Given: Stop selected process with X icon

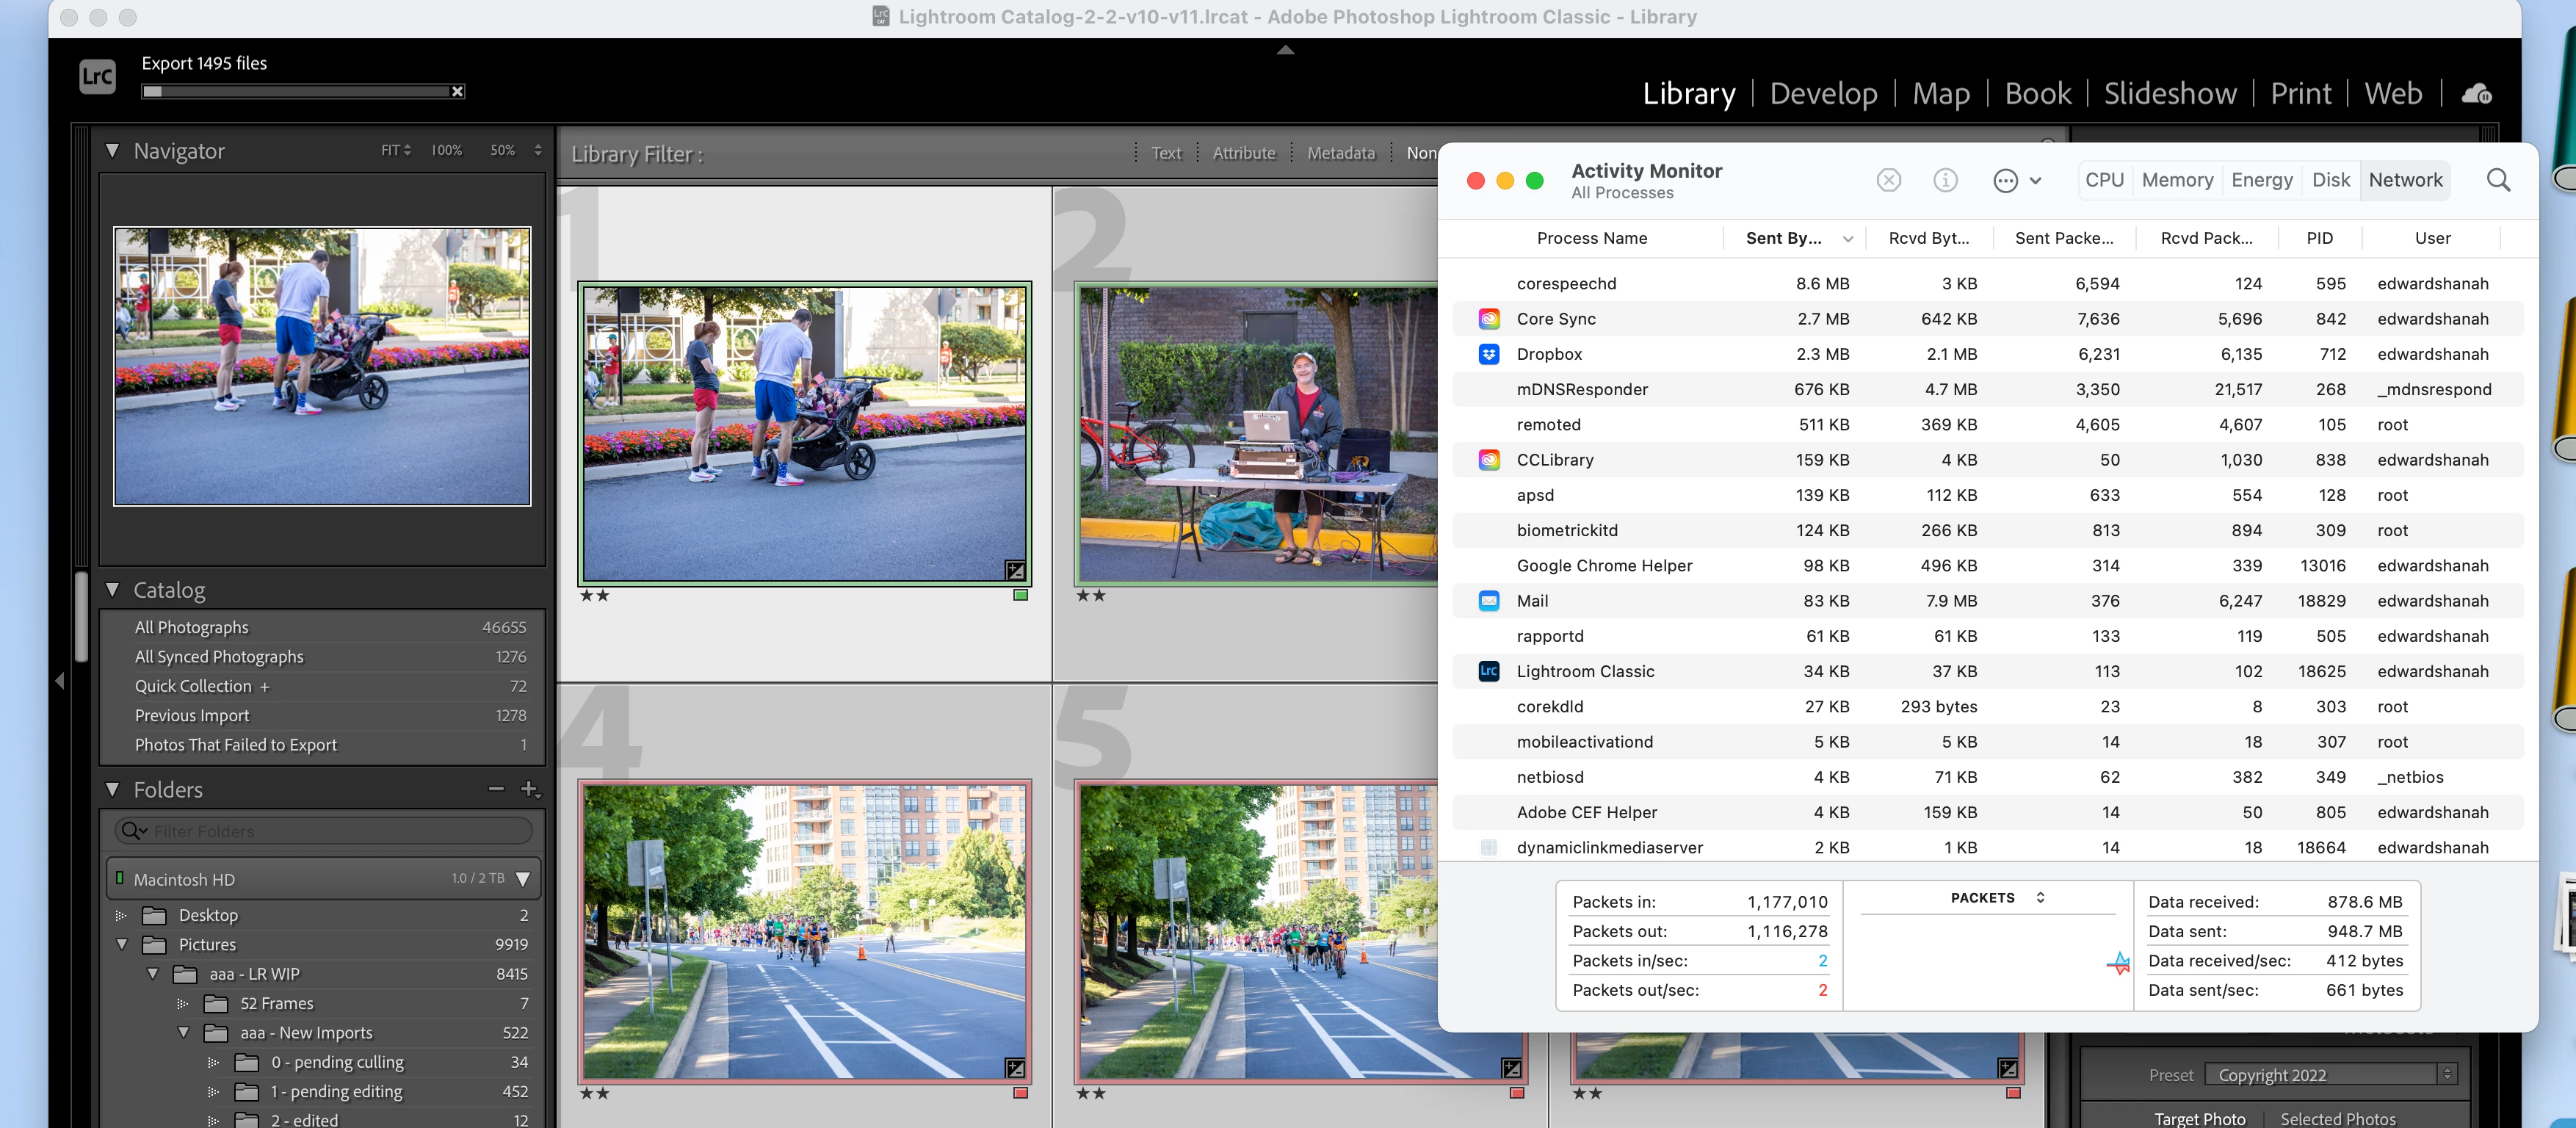Looking at the screenshot, I should (1888, 180).
